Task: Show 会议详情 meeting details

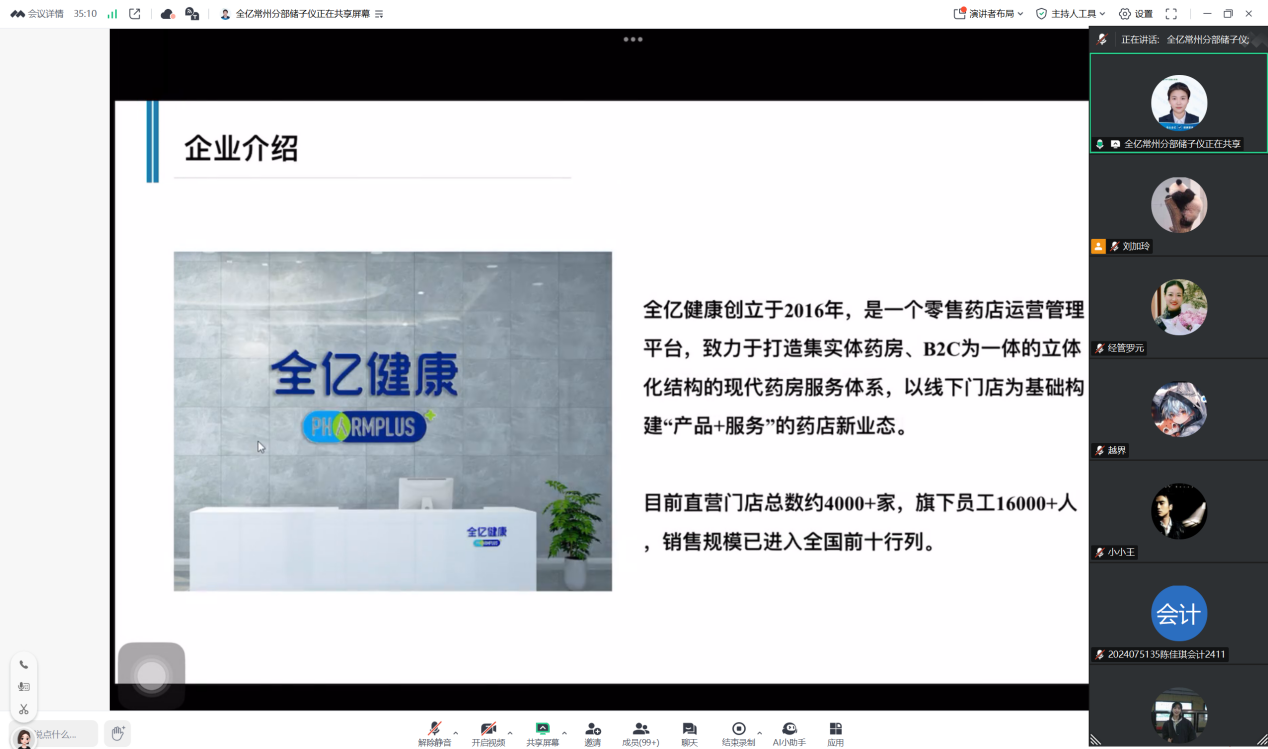Action: point(37,14)
